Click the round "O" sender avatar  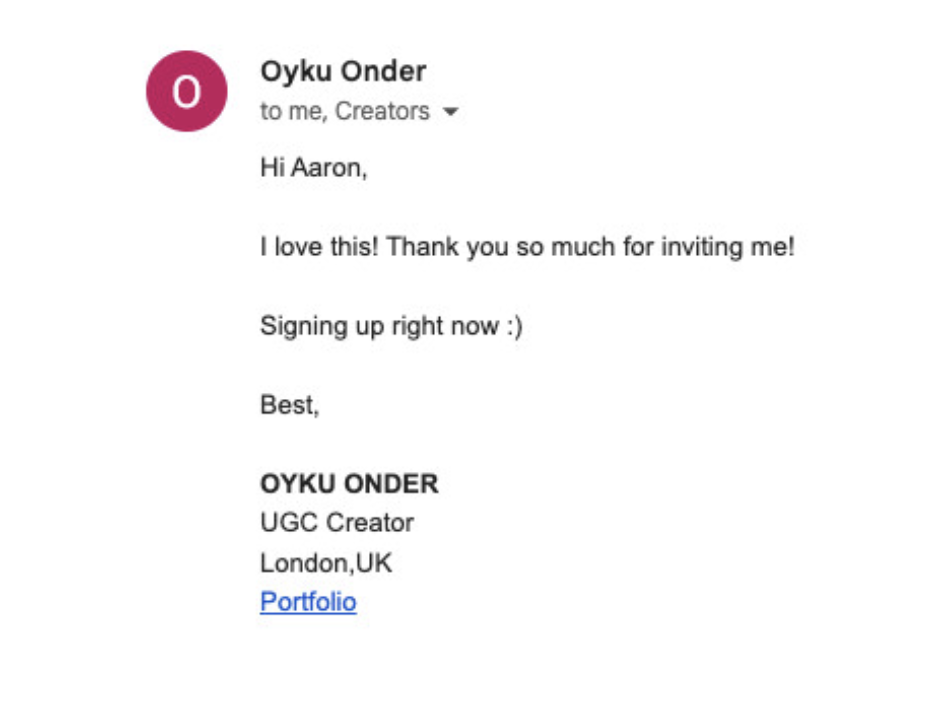(187, 91)
